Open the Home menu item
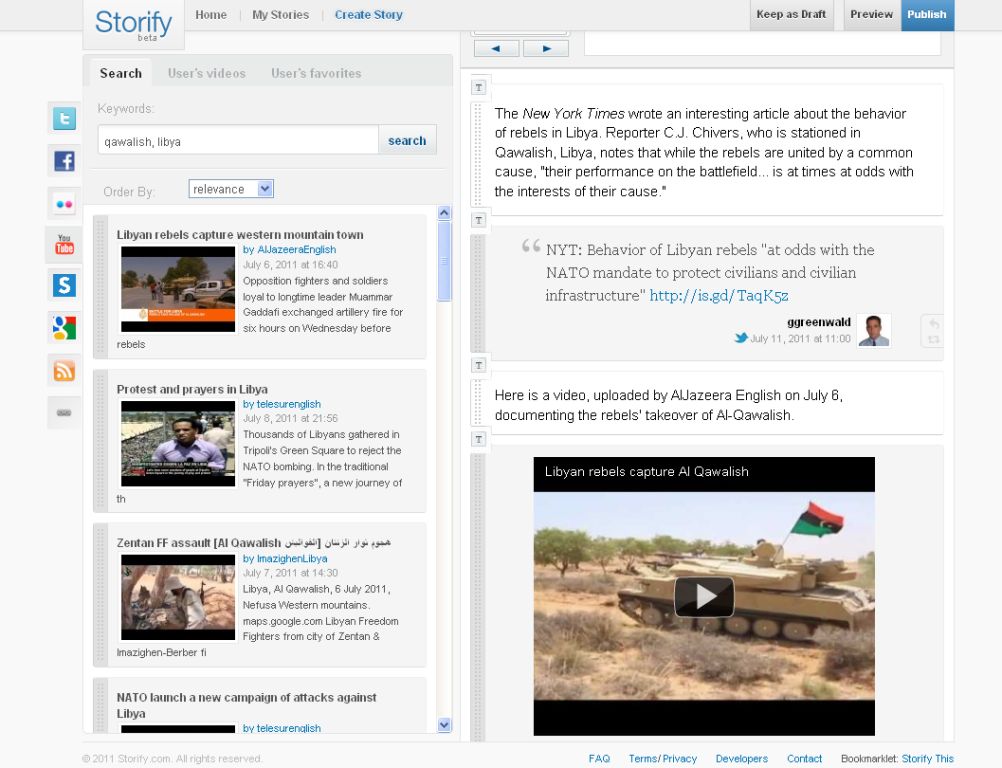This screenshot has height=768, width=1002. click(x=211, y=15)
